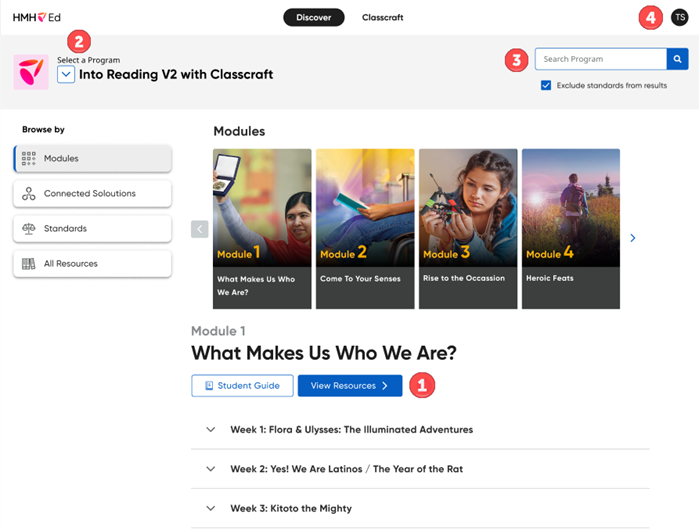This screenshot has height=531, width=699.
Task: Advance modules carousel with right arrow
Action: coord(633,238)
